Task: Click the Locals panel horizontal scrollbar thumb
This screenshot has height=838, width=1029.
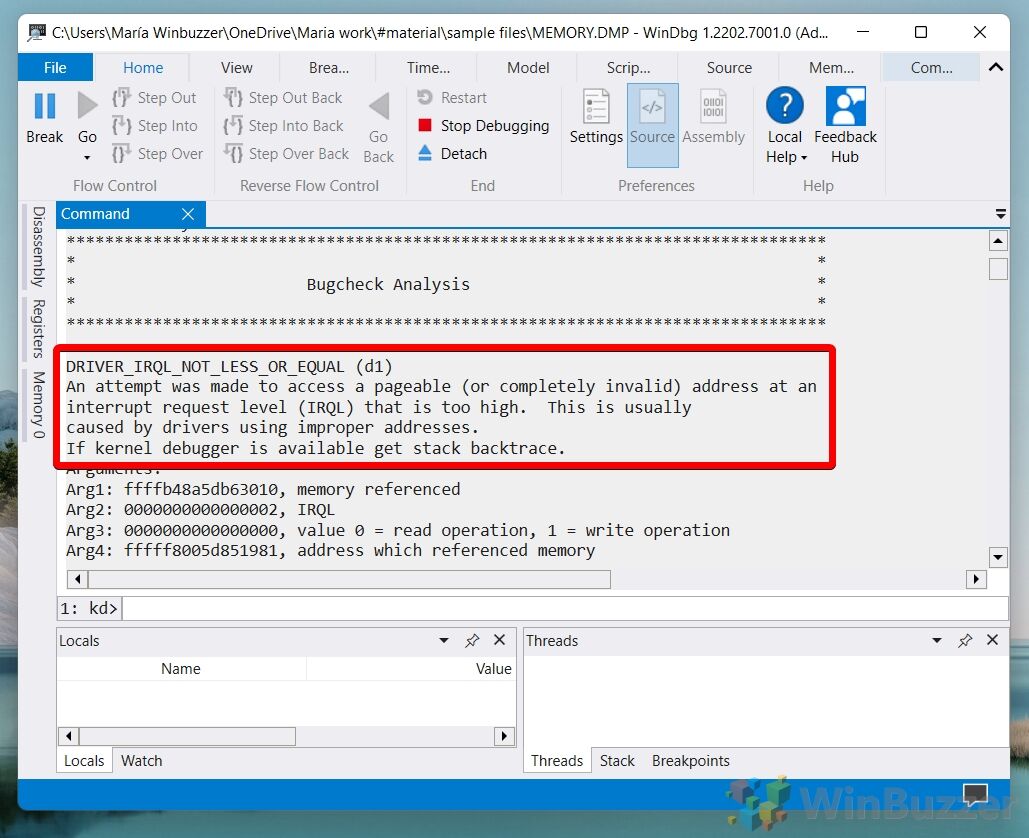Action: pos(187,736)
